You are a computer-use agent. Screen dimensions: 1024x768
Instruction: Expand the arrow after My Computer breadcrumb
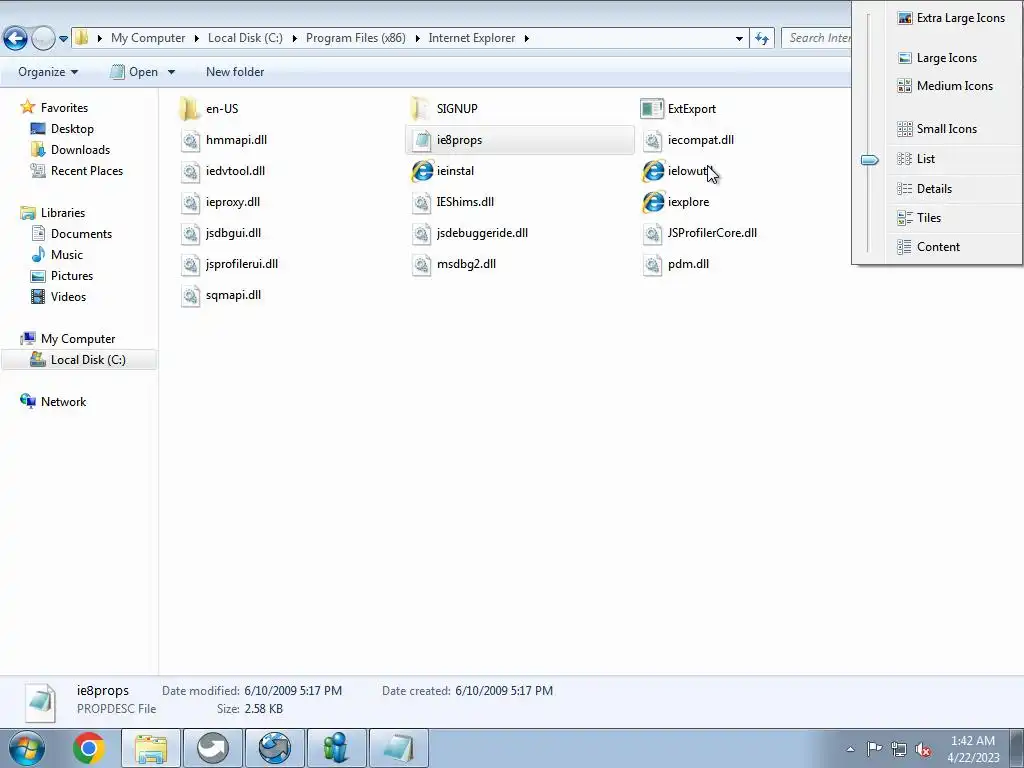pos(197,39)
